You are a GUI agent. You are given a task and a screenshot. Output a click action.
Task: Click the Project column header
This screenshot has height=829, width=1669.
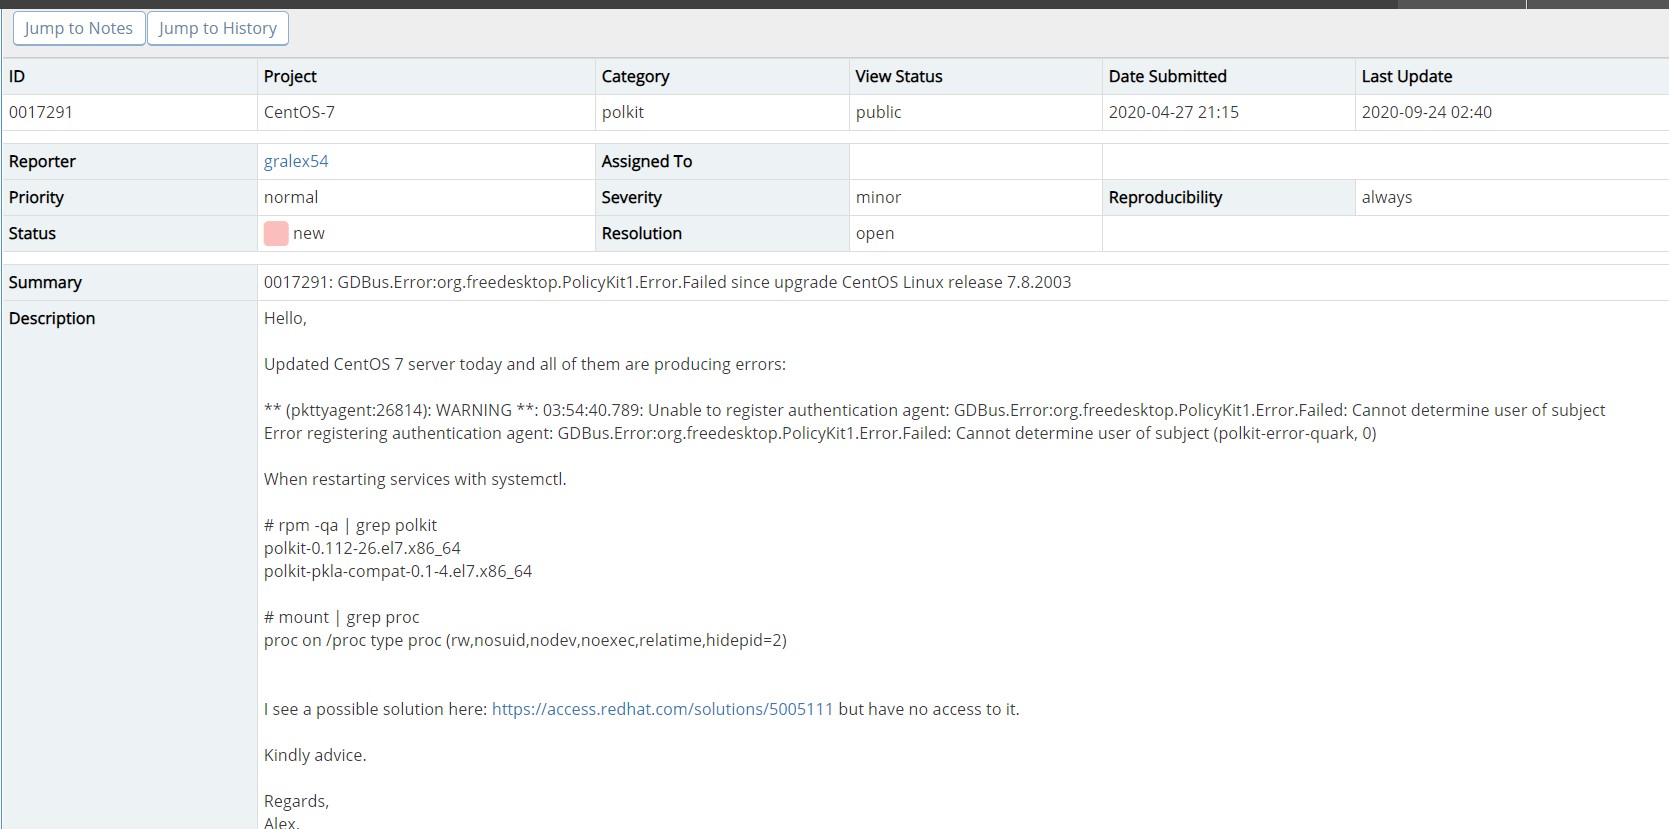coord(290,76)
